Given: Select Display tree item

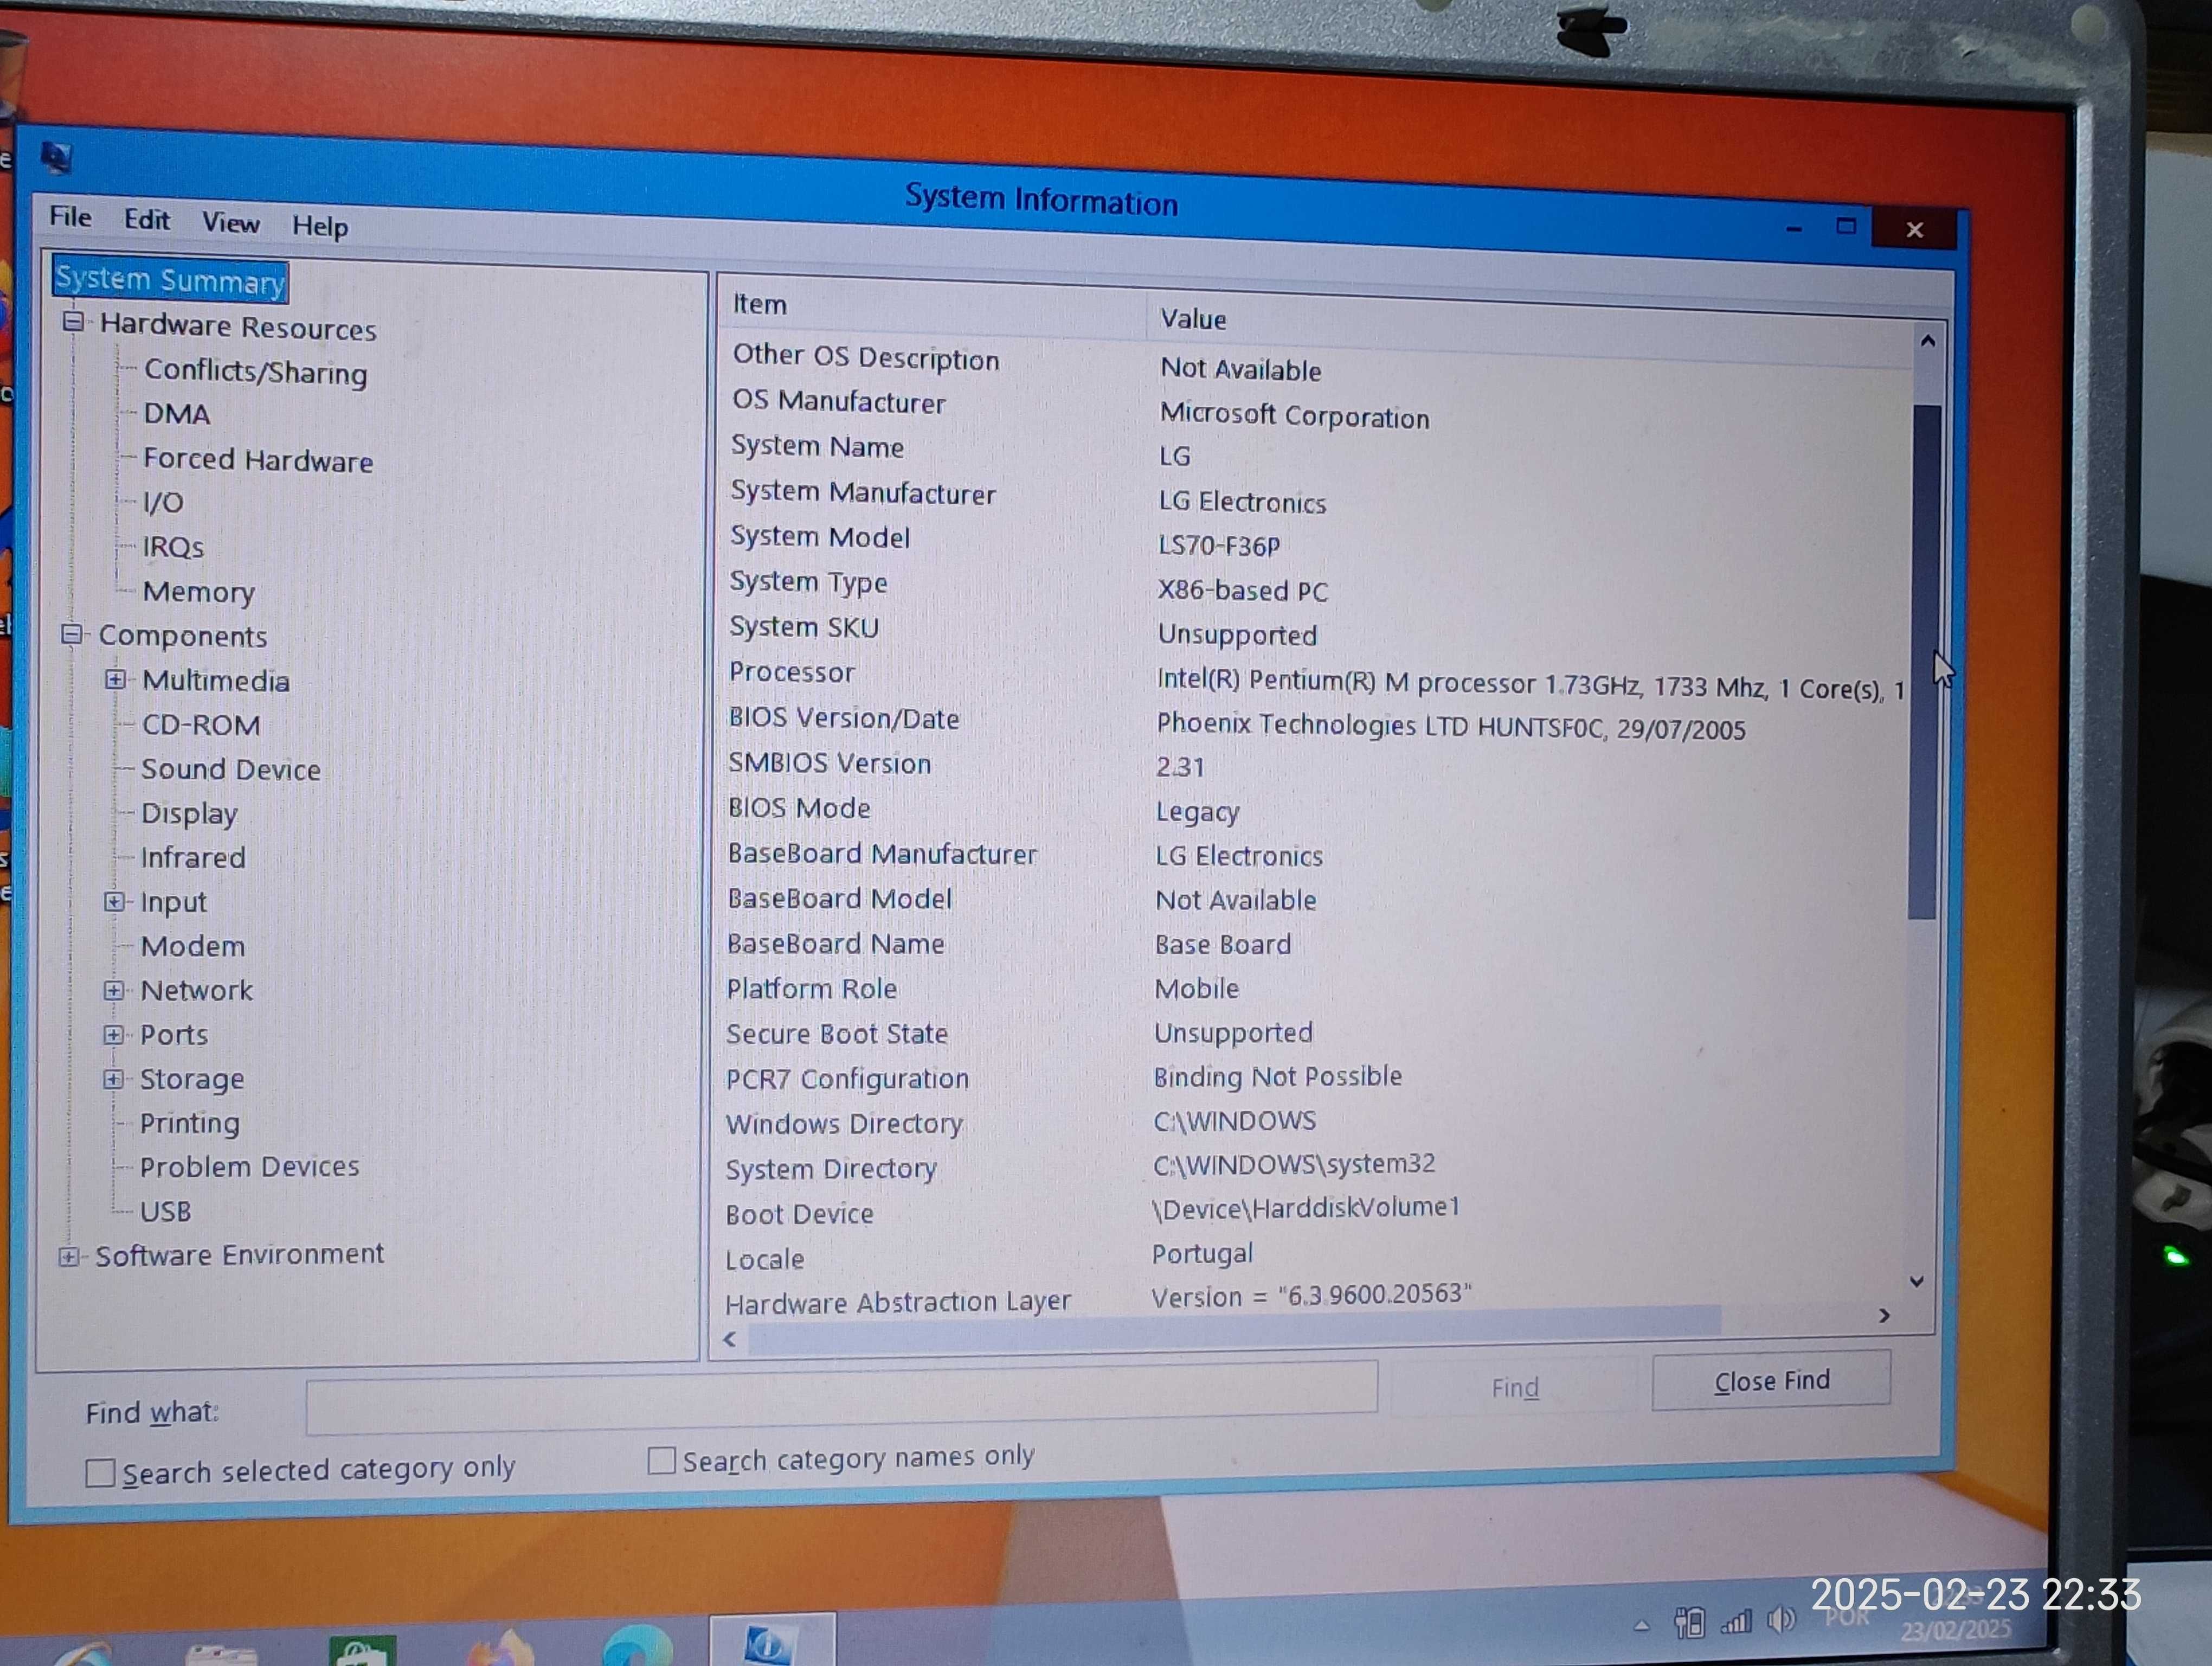Looking at the screenshot, I should (x=189, y=814).
